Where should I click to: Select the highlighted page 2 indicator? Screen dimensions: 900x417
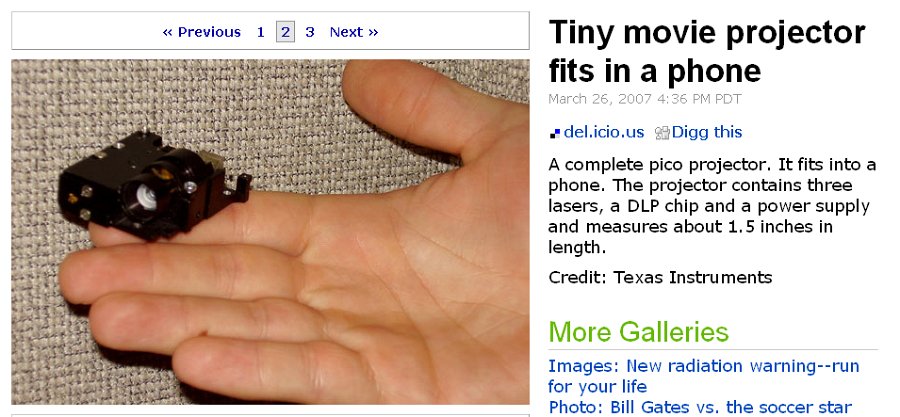[285, 32]
